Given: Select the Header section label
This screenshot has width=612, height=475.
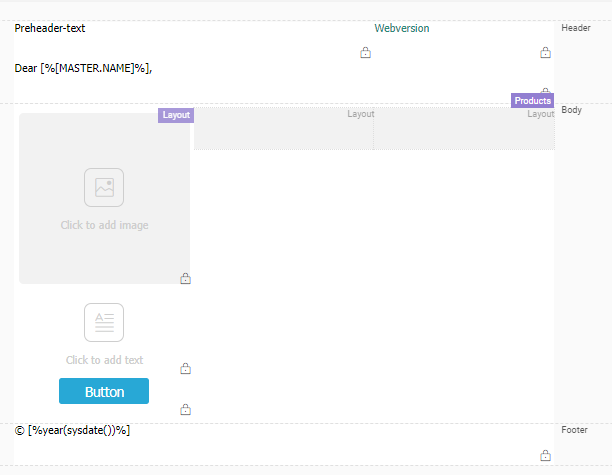Looking at the screenshot, I should click(x=576, y=28).
